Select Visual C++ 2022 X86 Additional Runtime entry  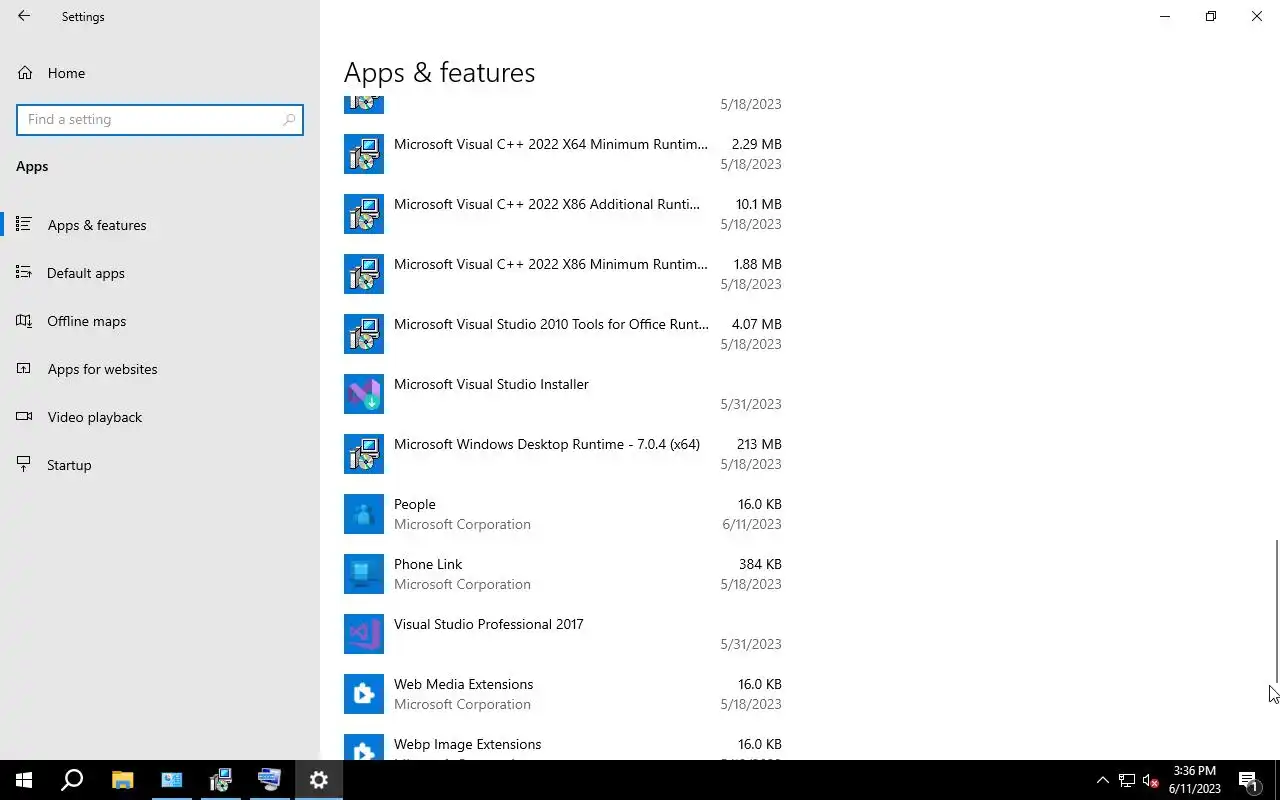(563, 214)
